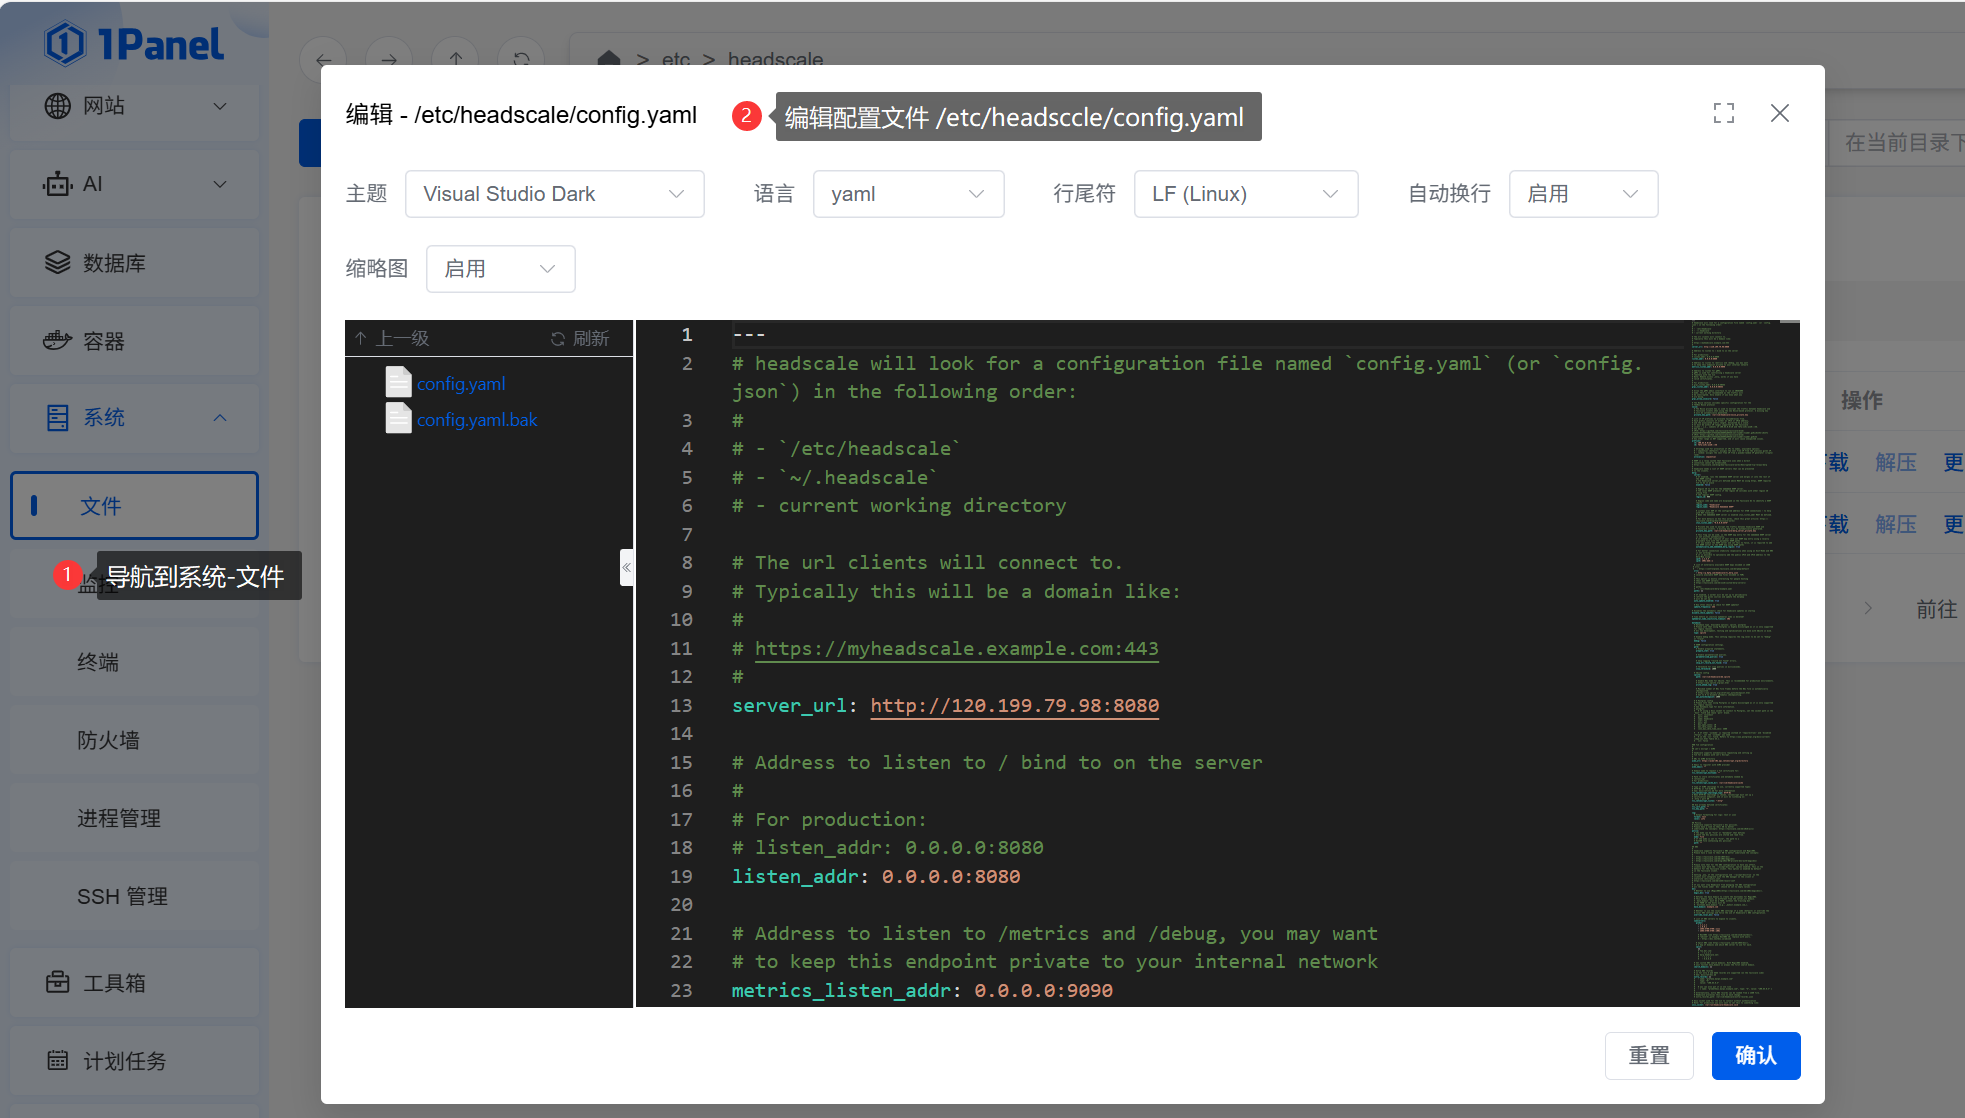This screenshot has width=1965, height=1118.
Task: Collapse the 系统 sidebar menu
Action: pyautogui.click(x=220, y=418)
